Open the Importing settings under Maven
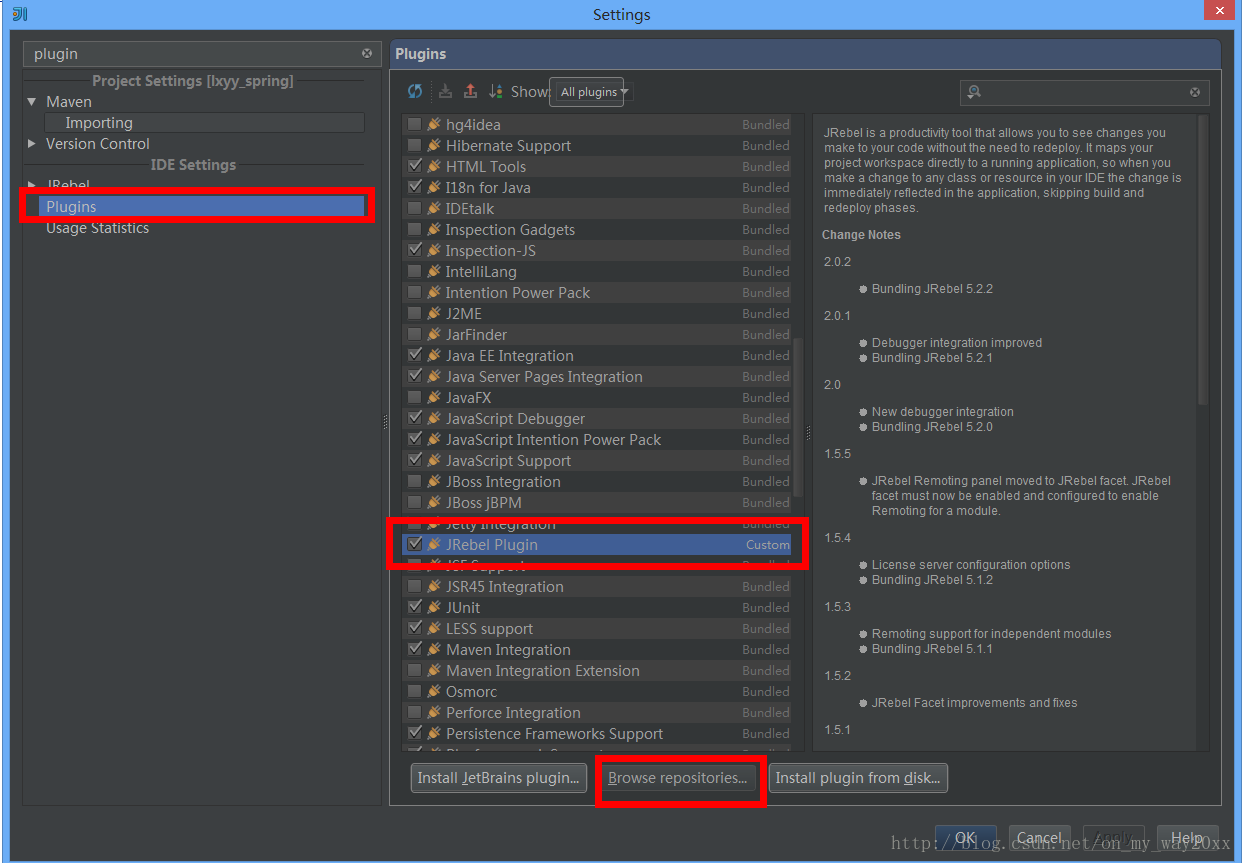 coord(99,123)
